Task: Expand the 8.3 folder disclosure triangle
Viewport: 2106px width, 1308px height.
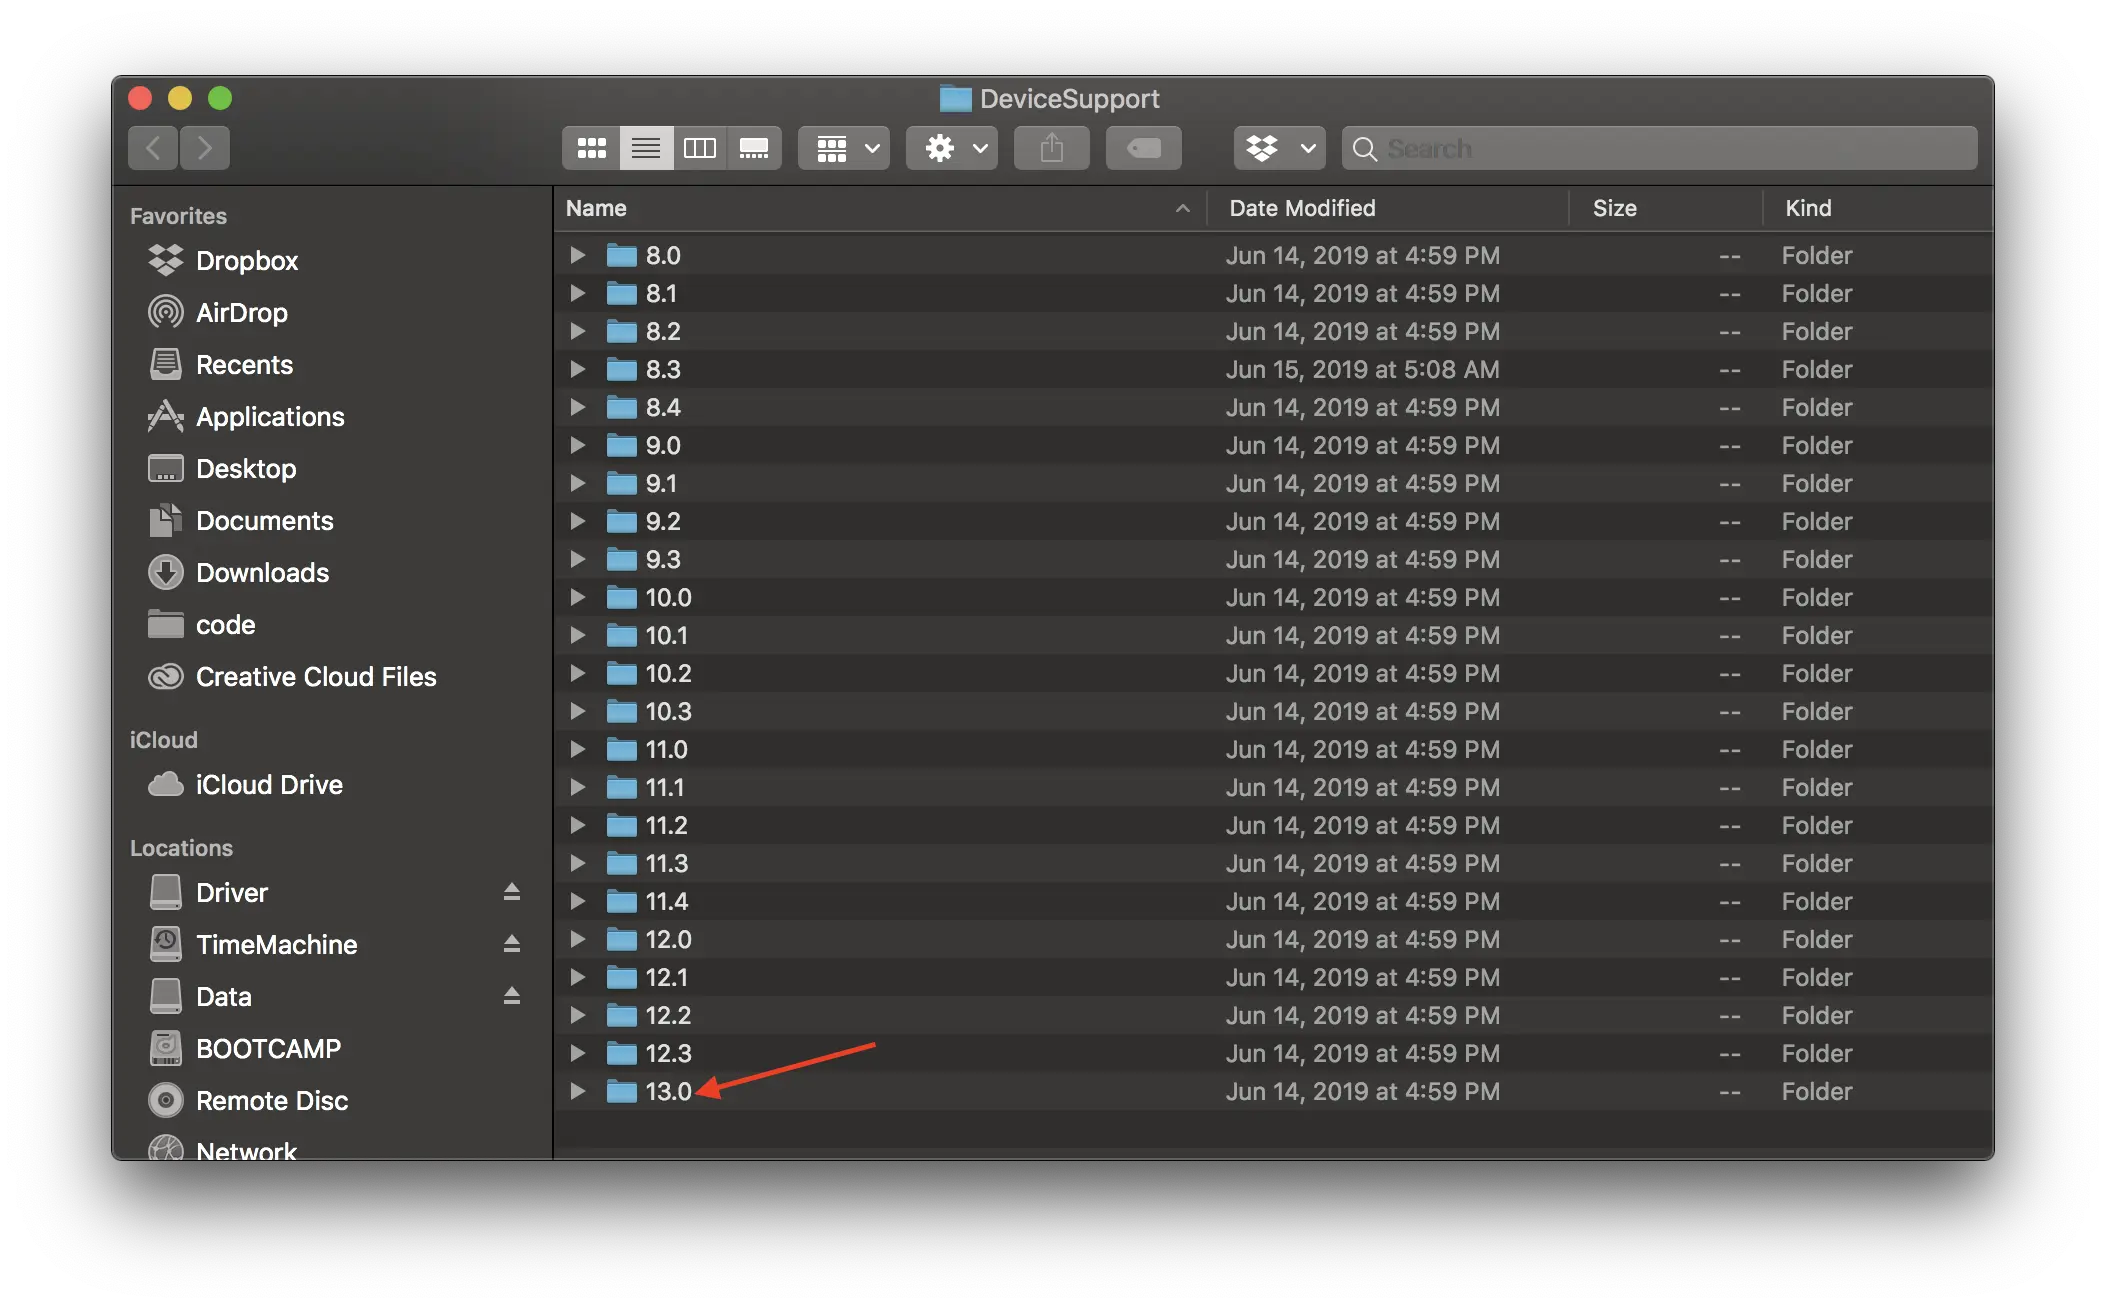Action: click(x=577, y=369)
